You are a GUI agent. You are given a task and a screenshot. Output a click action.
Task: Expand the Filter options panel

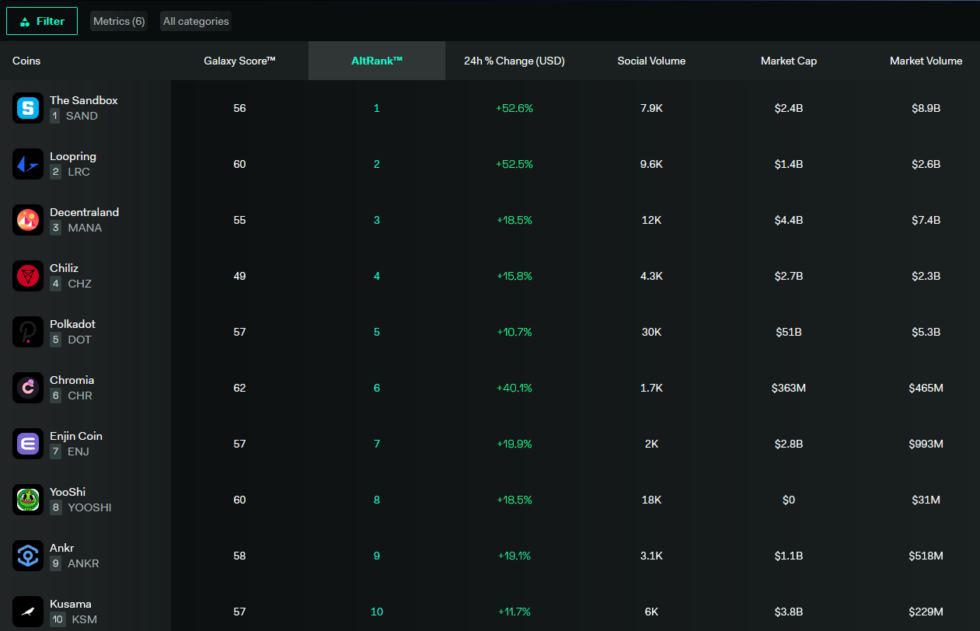click(41, 20)
